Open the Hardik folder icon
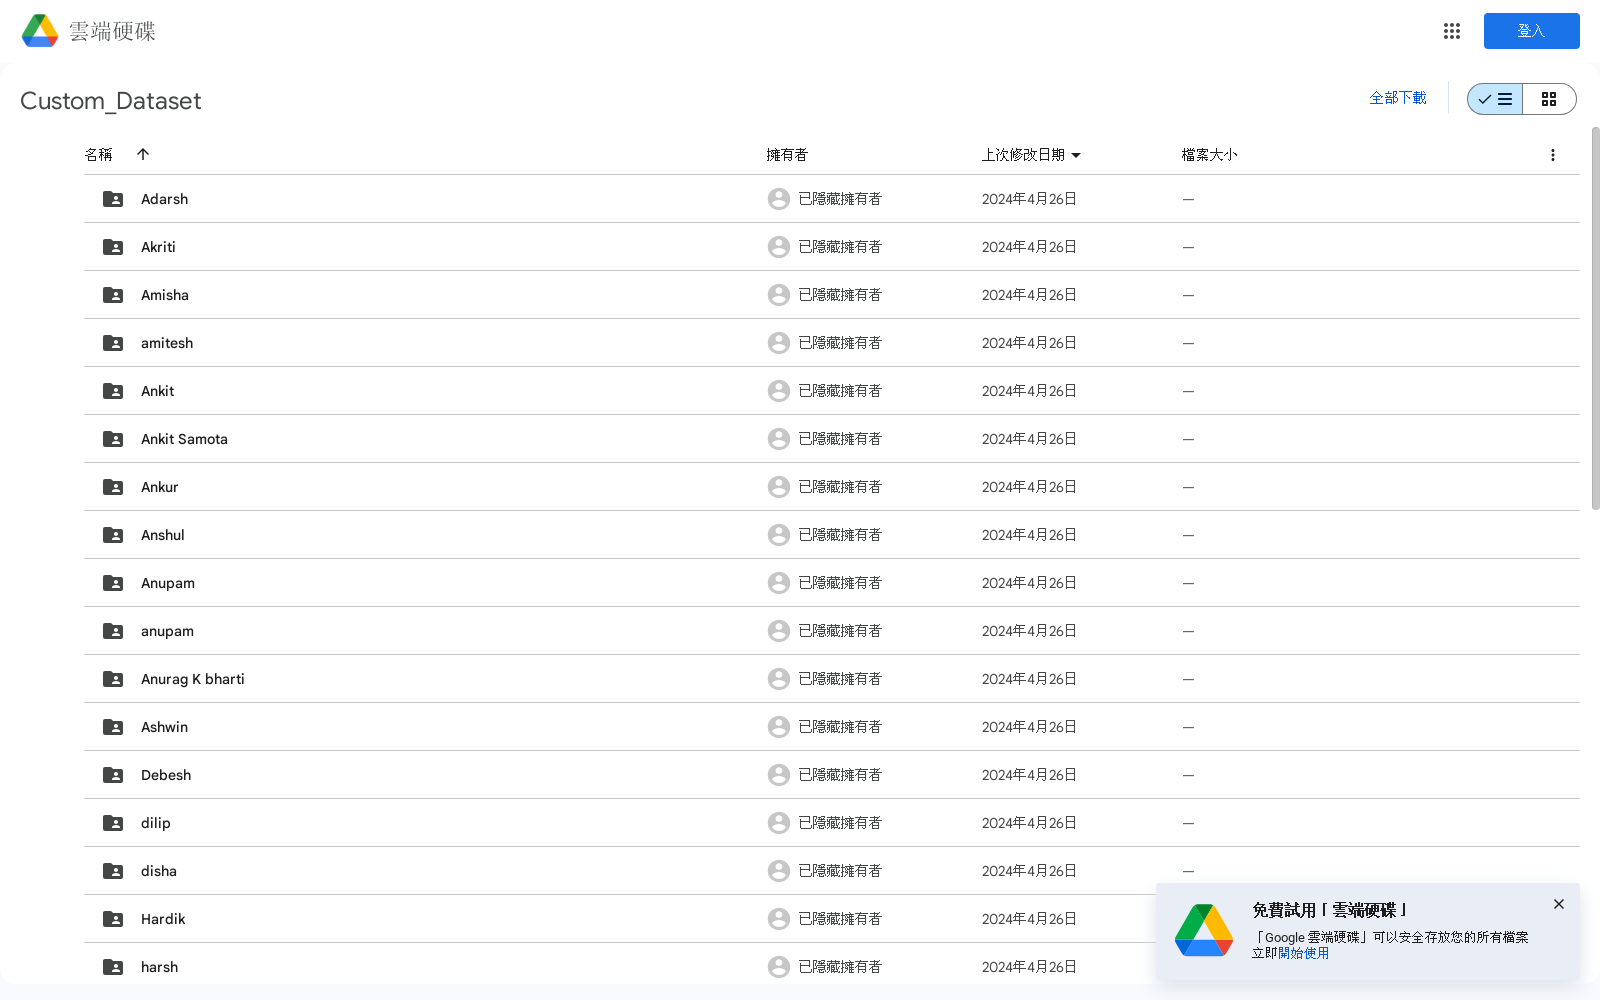This screenshot has width=1600, height=1000. pos(113,919)
